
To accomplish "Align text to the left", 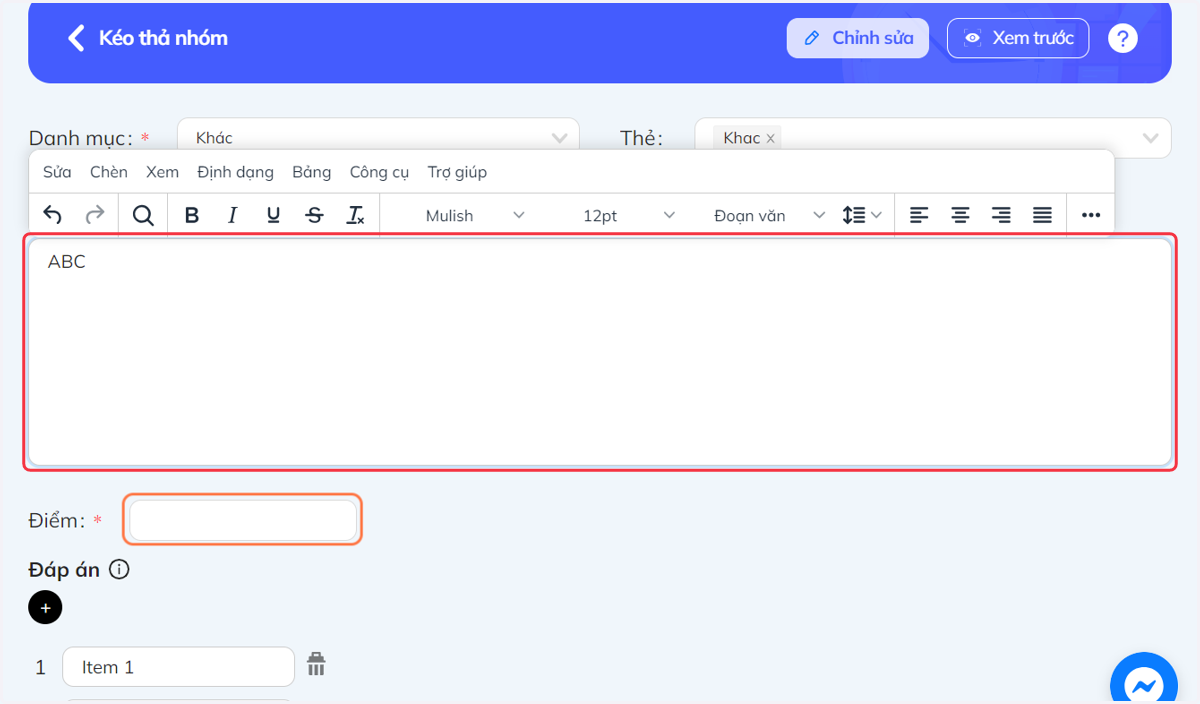I will pyautogui.click(x=919, y=215).
